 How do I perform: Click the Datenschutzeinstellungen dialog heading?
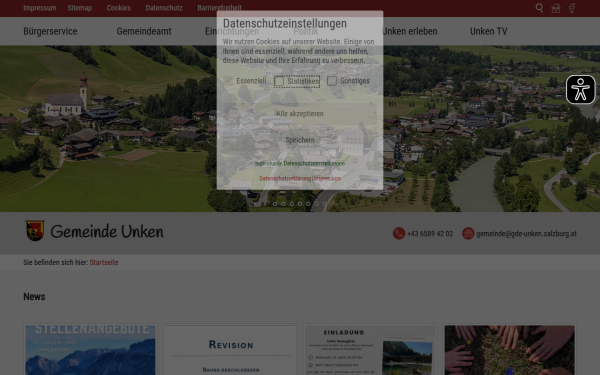pyautogui.click(x=285, y=23)
